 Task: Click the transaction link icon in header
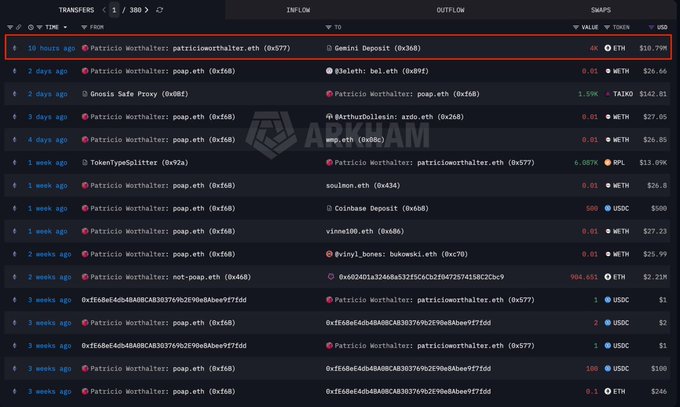pos(19,27)
